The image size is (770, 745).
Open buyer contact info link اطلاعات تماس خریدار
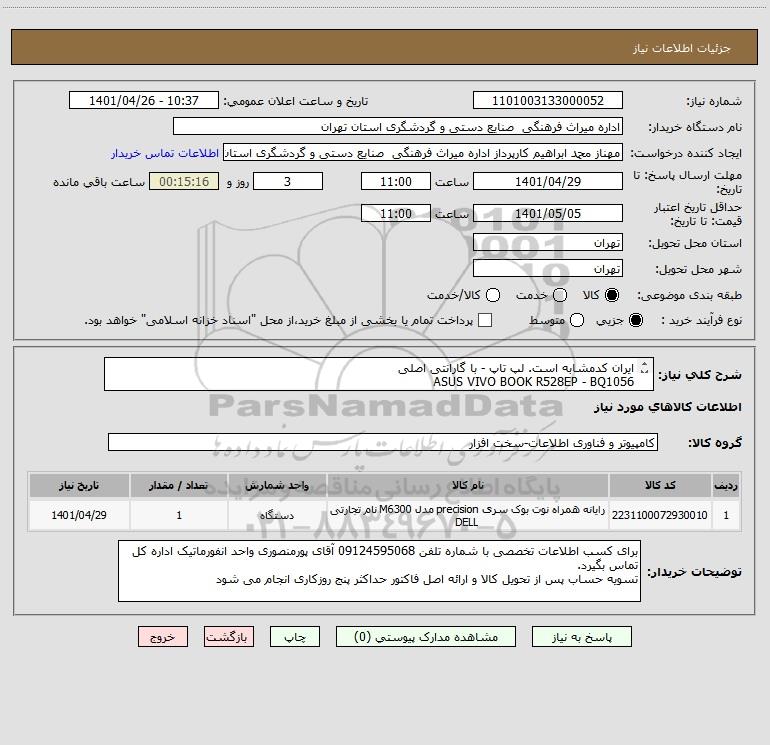(165, 153)
